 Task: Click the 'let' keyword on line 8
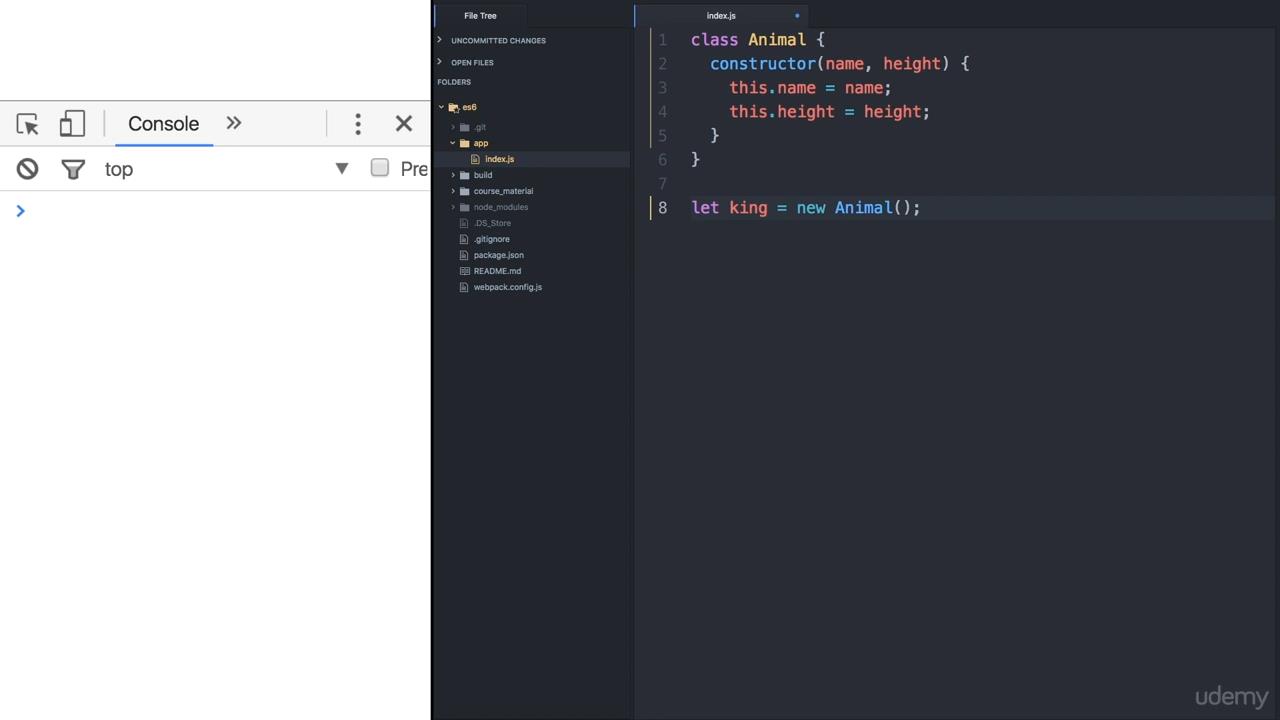click(x=705, y=208)
